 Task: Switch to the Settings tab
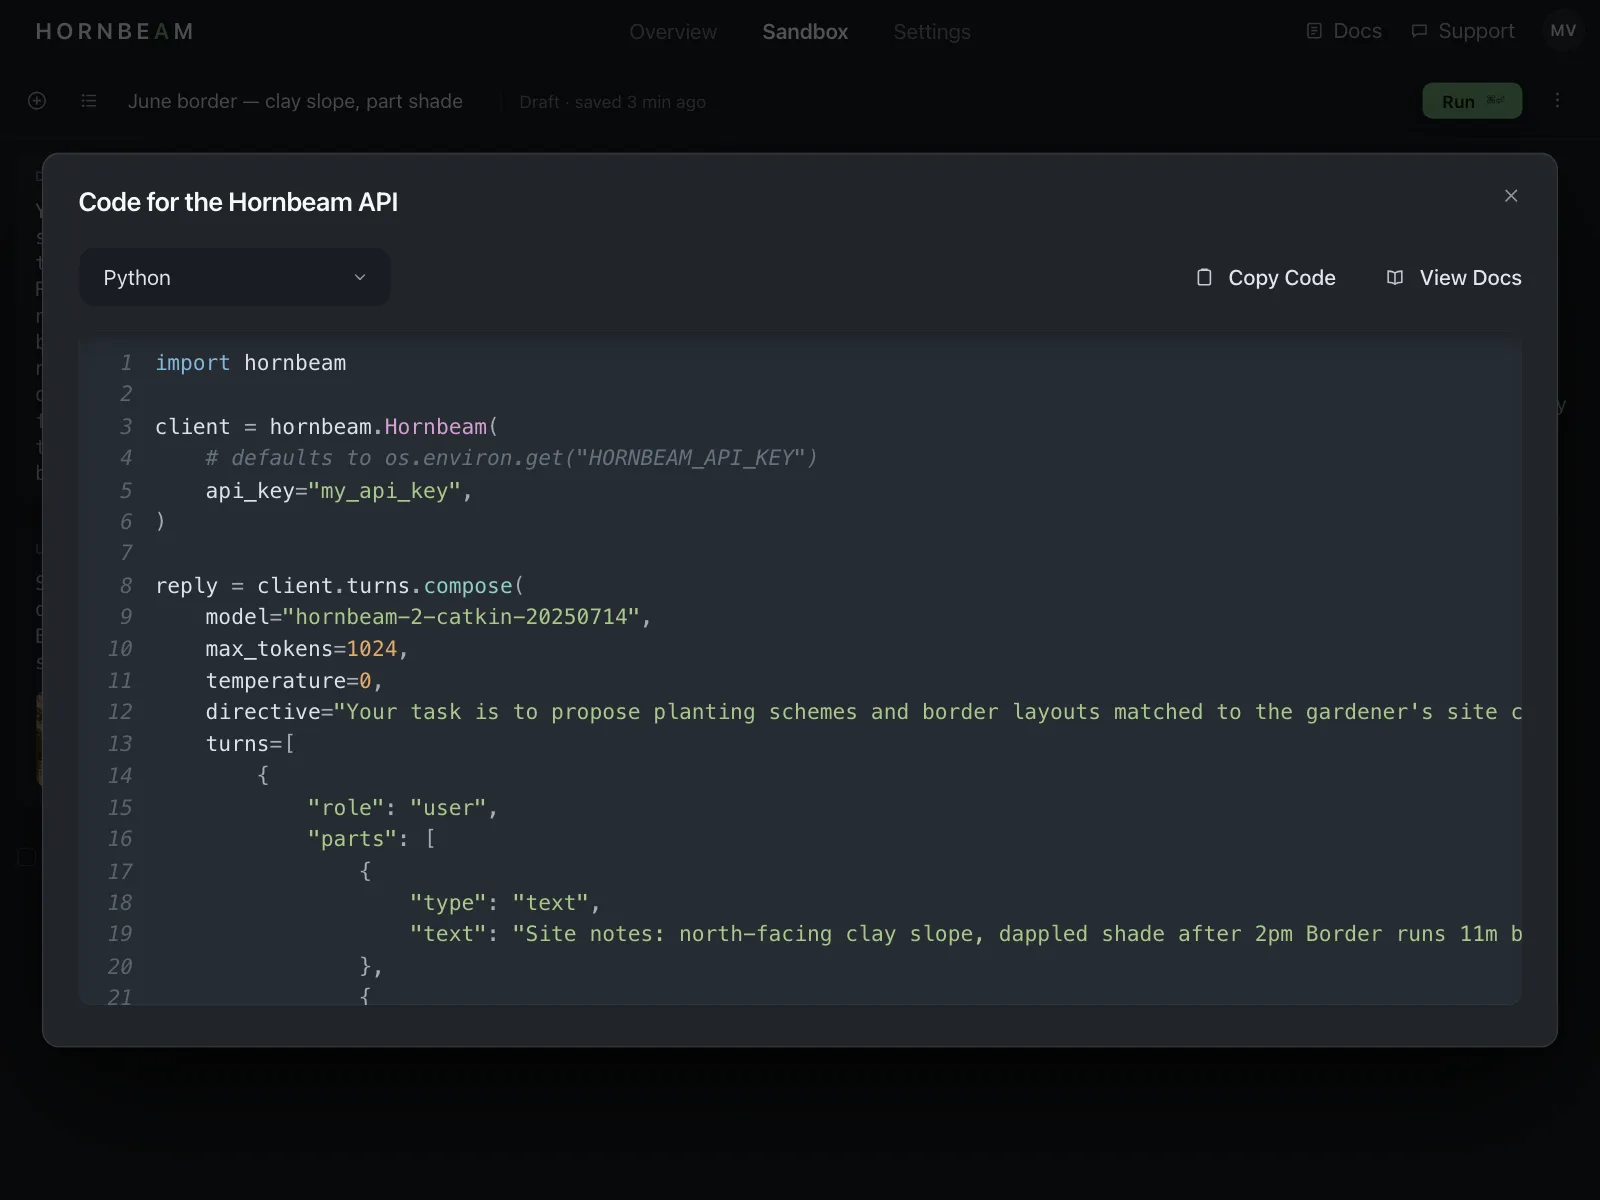tap(932, 31)
